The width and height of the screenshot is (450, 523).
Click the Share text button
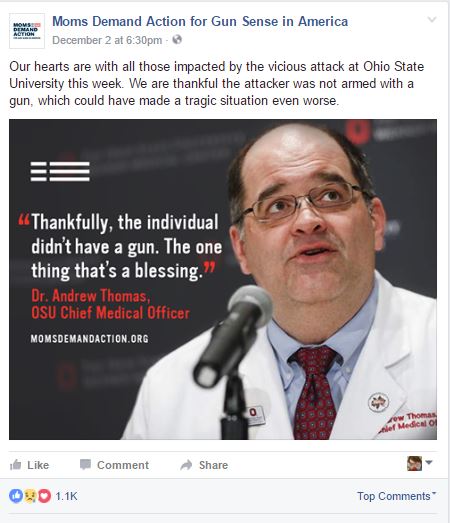(213, 465)
